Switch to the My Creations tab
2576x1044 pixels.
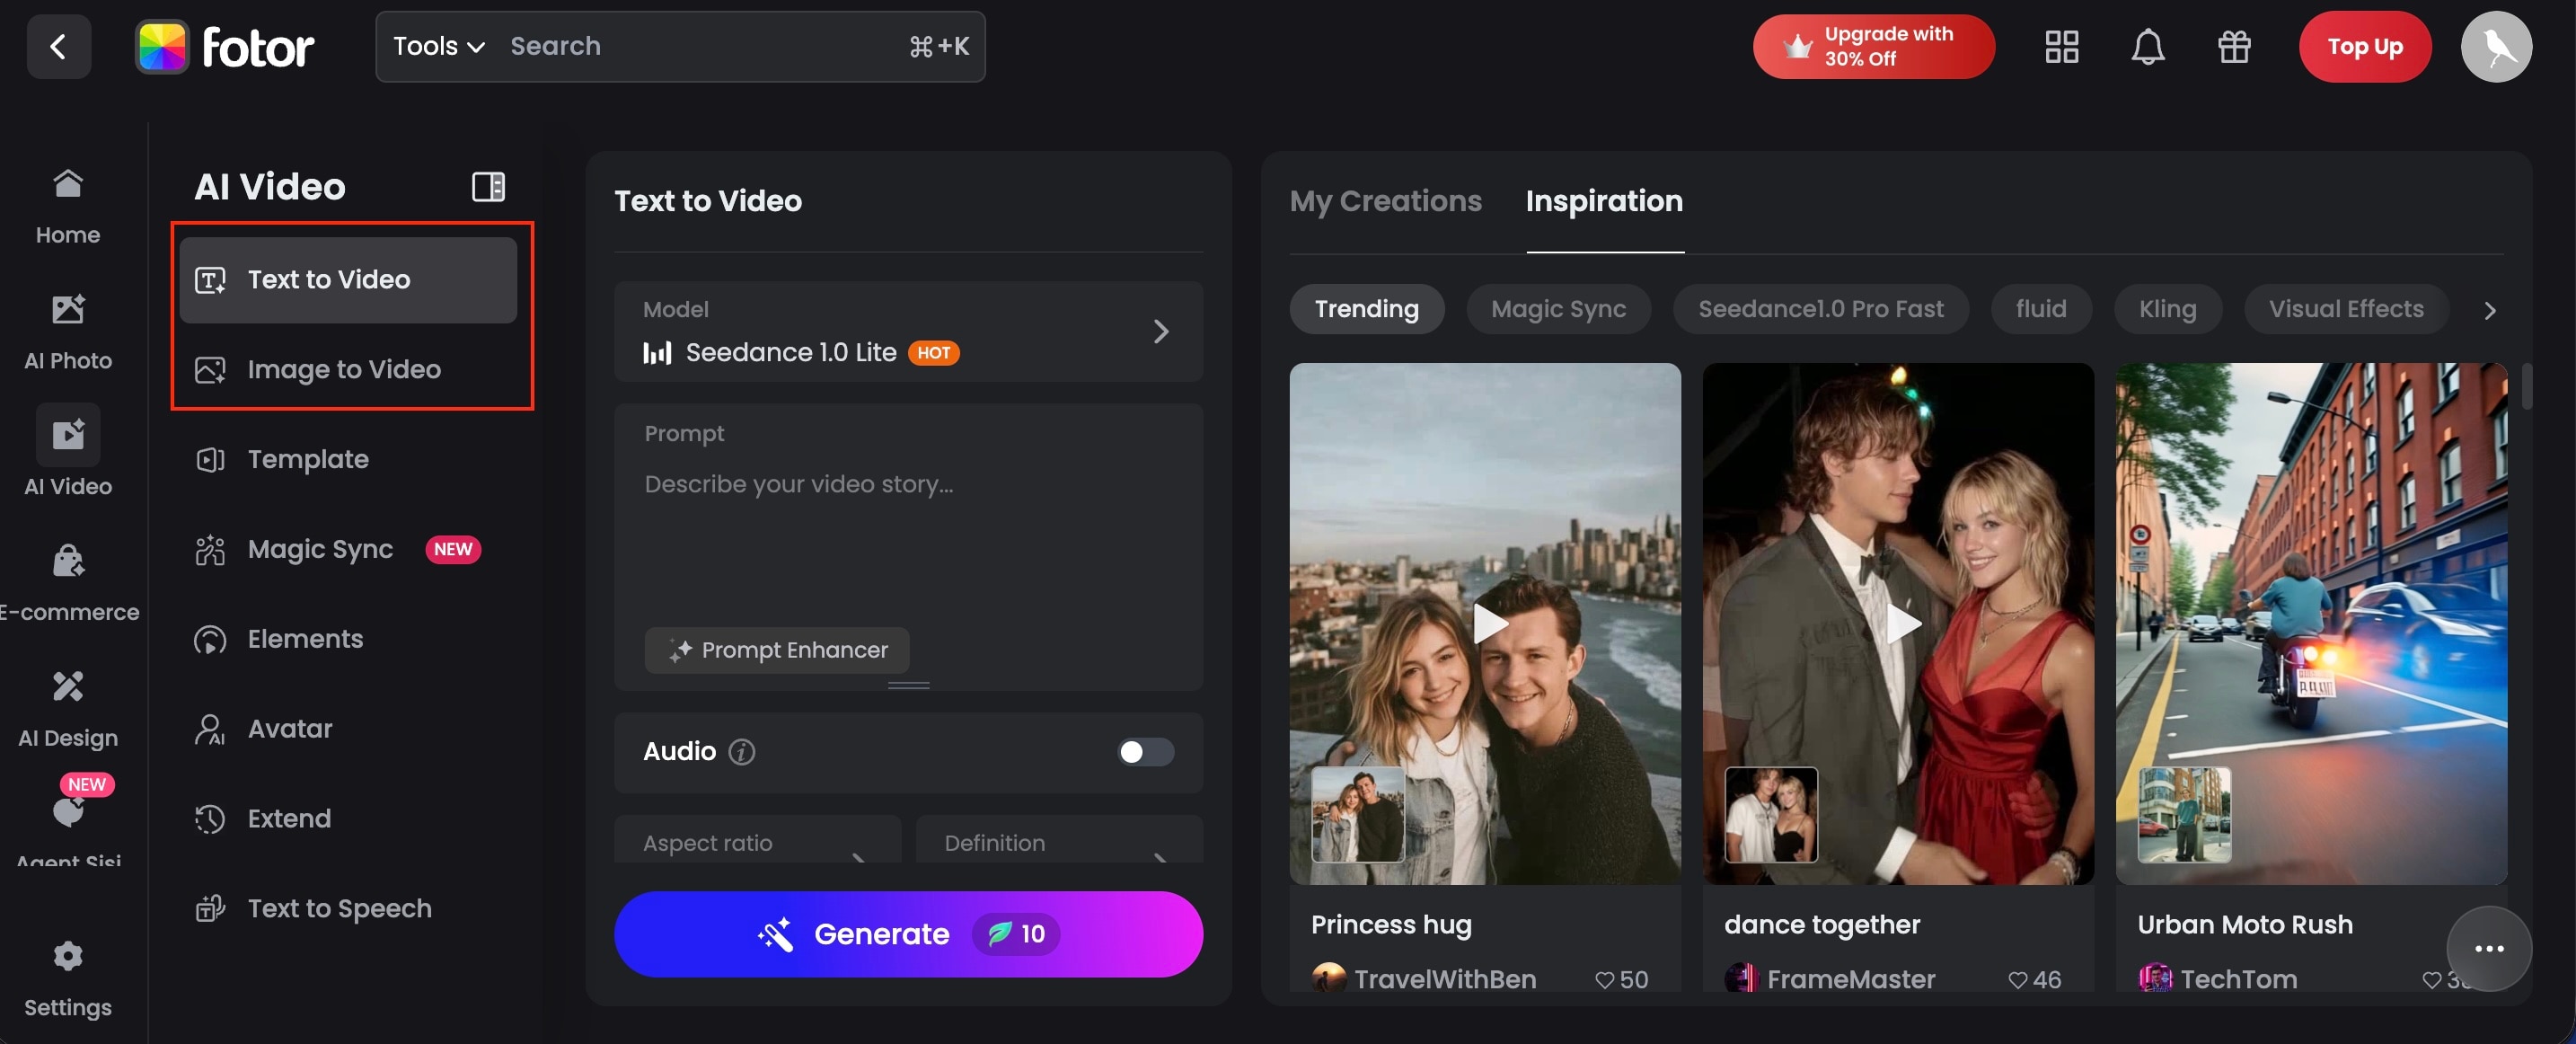coord(1386,201)
